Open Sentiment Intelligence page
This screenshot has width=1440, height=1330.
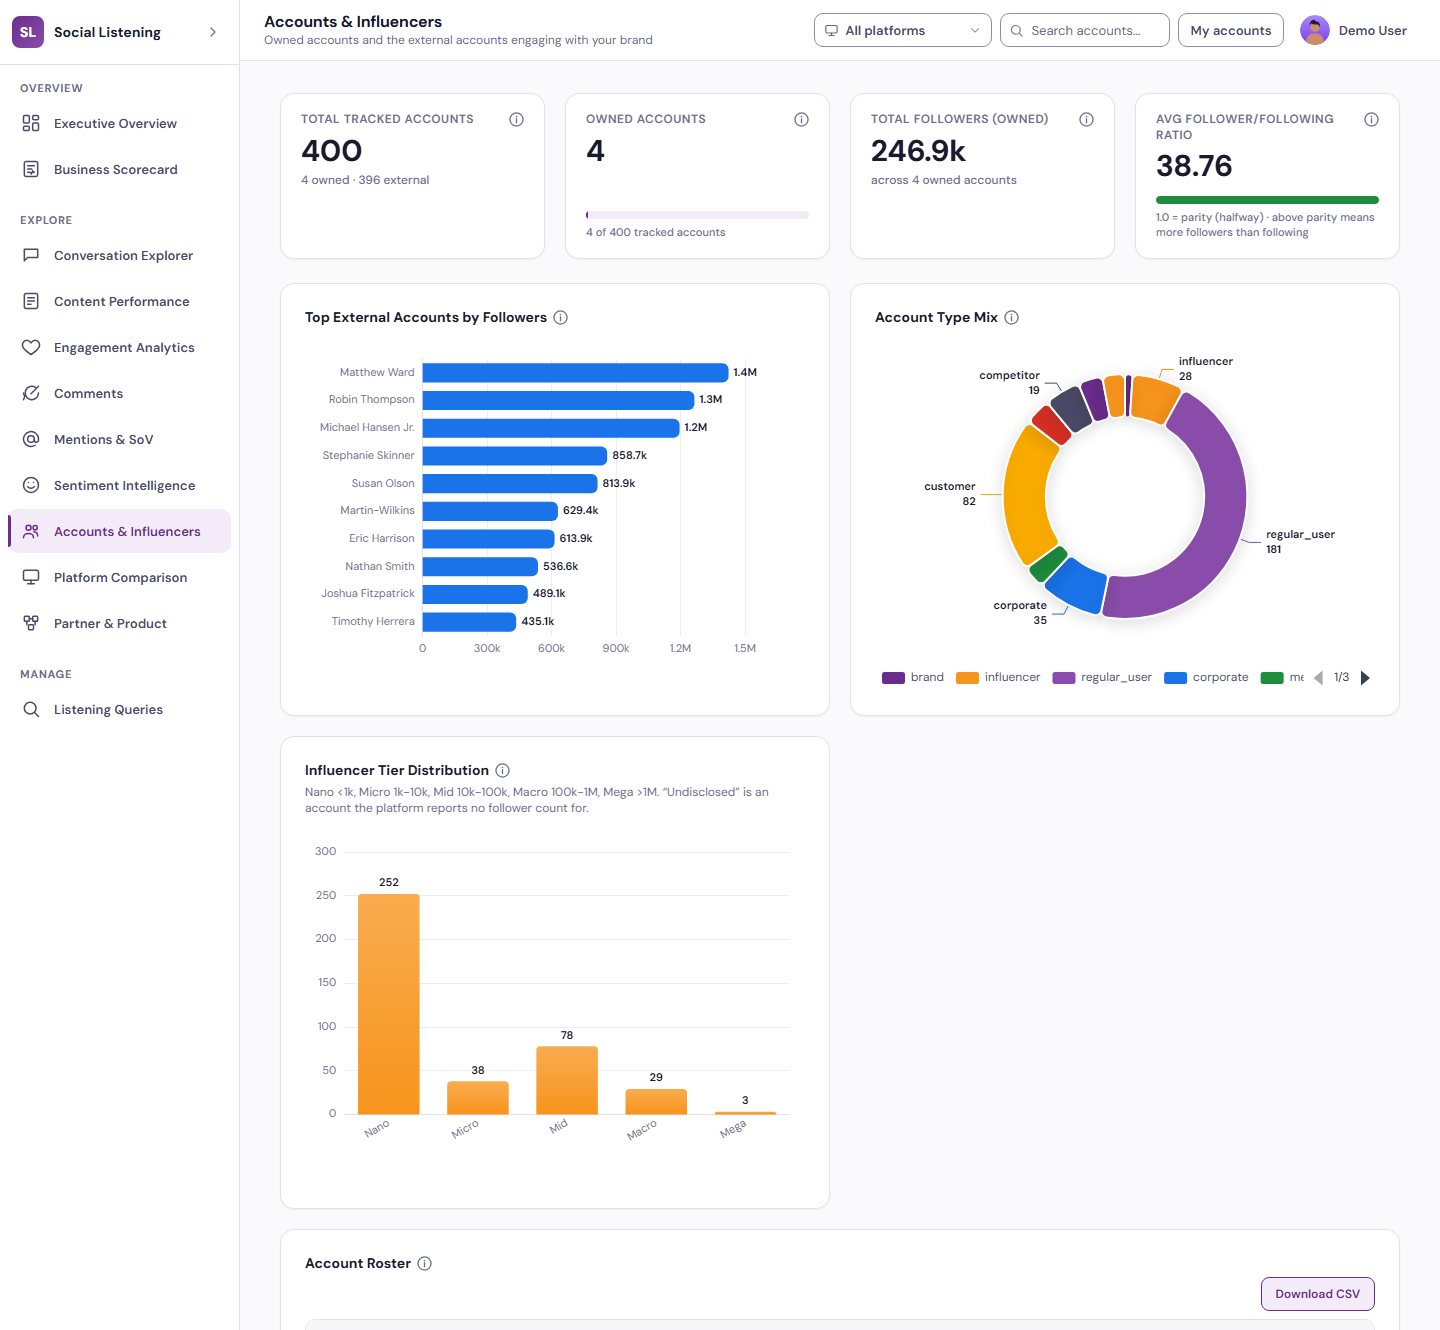tap(120, 485)
